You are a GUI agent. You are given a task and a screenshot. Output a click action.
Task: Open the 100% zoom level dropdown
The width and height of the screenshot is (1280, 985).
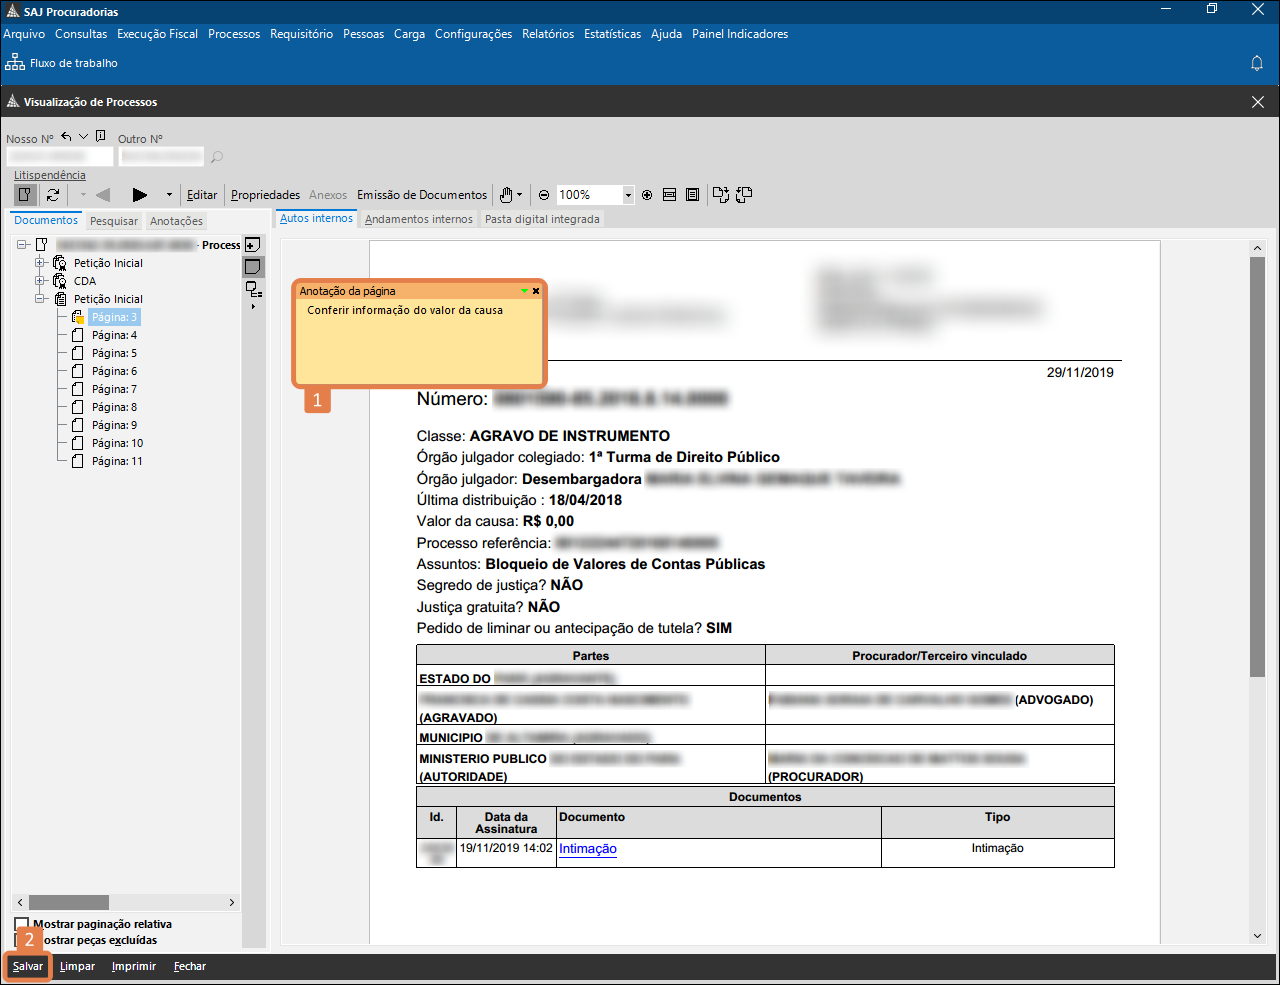pyautogui.click(x=628, y=195)
